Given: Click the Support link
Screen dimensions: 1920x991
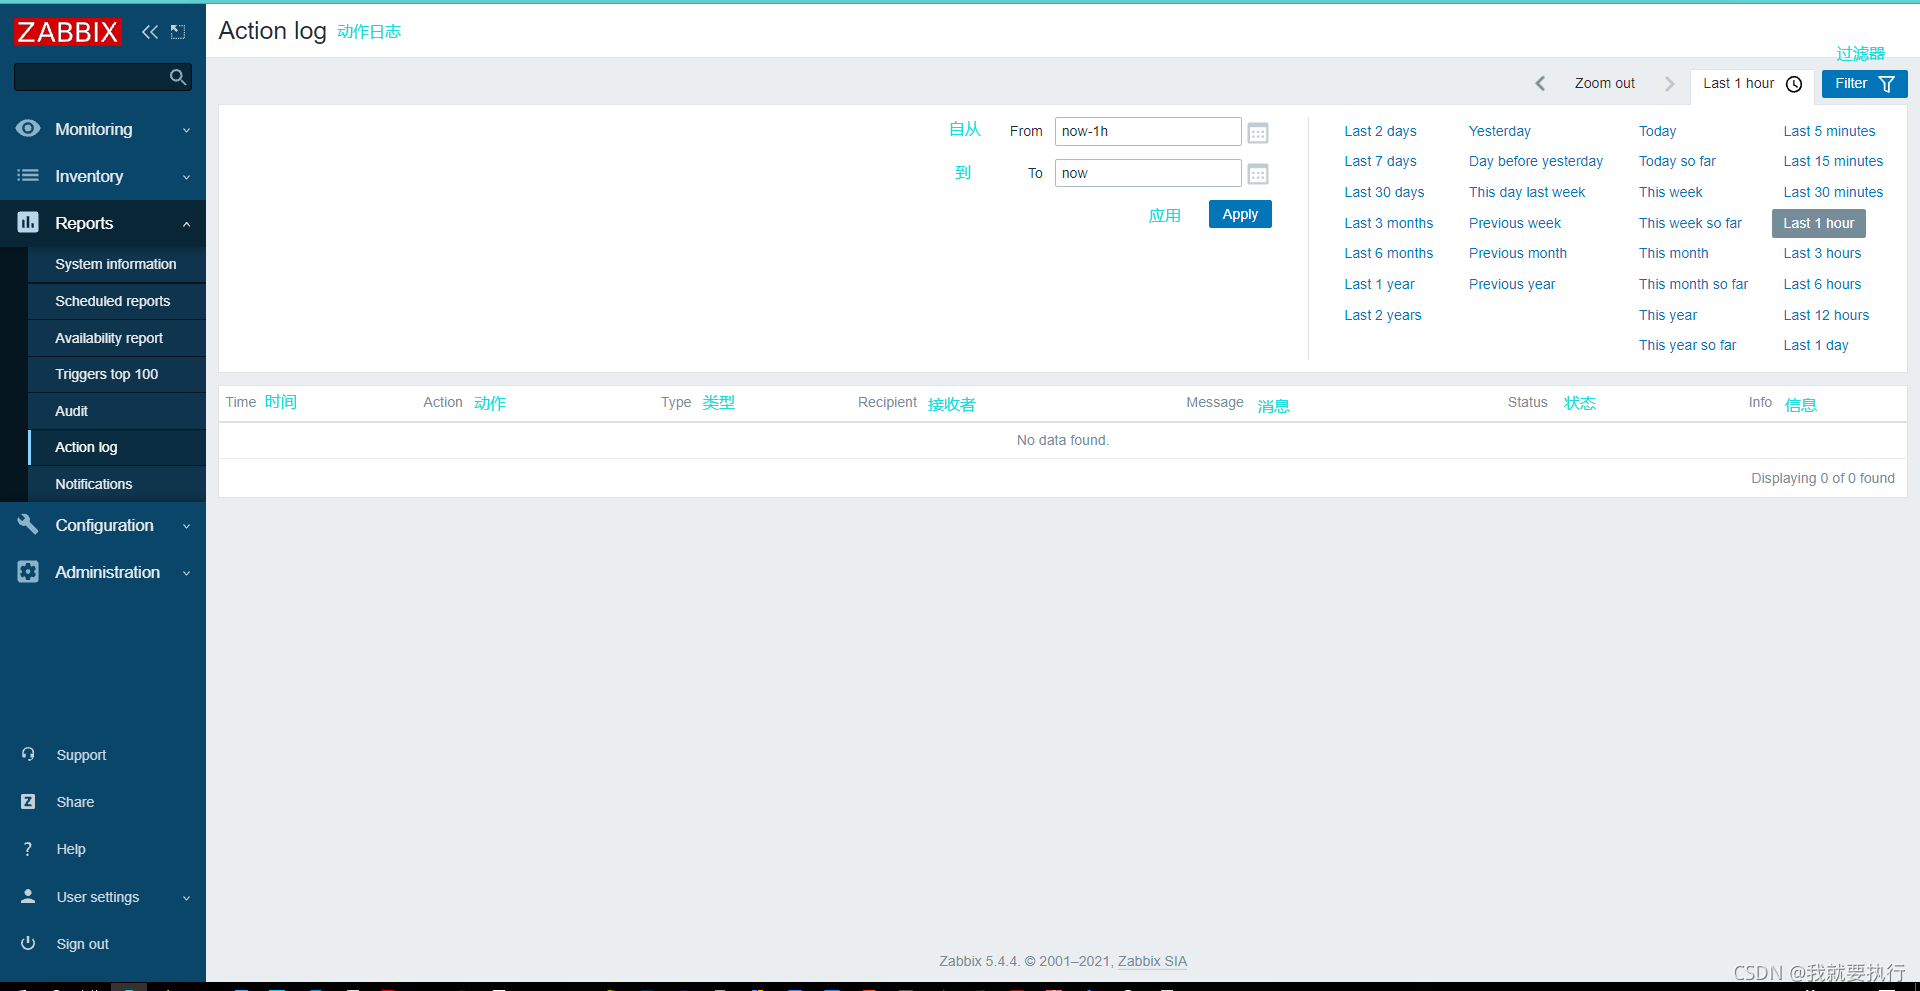Looking at the screenshot, I should click(81, 755).
